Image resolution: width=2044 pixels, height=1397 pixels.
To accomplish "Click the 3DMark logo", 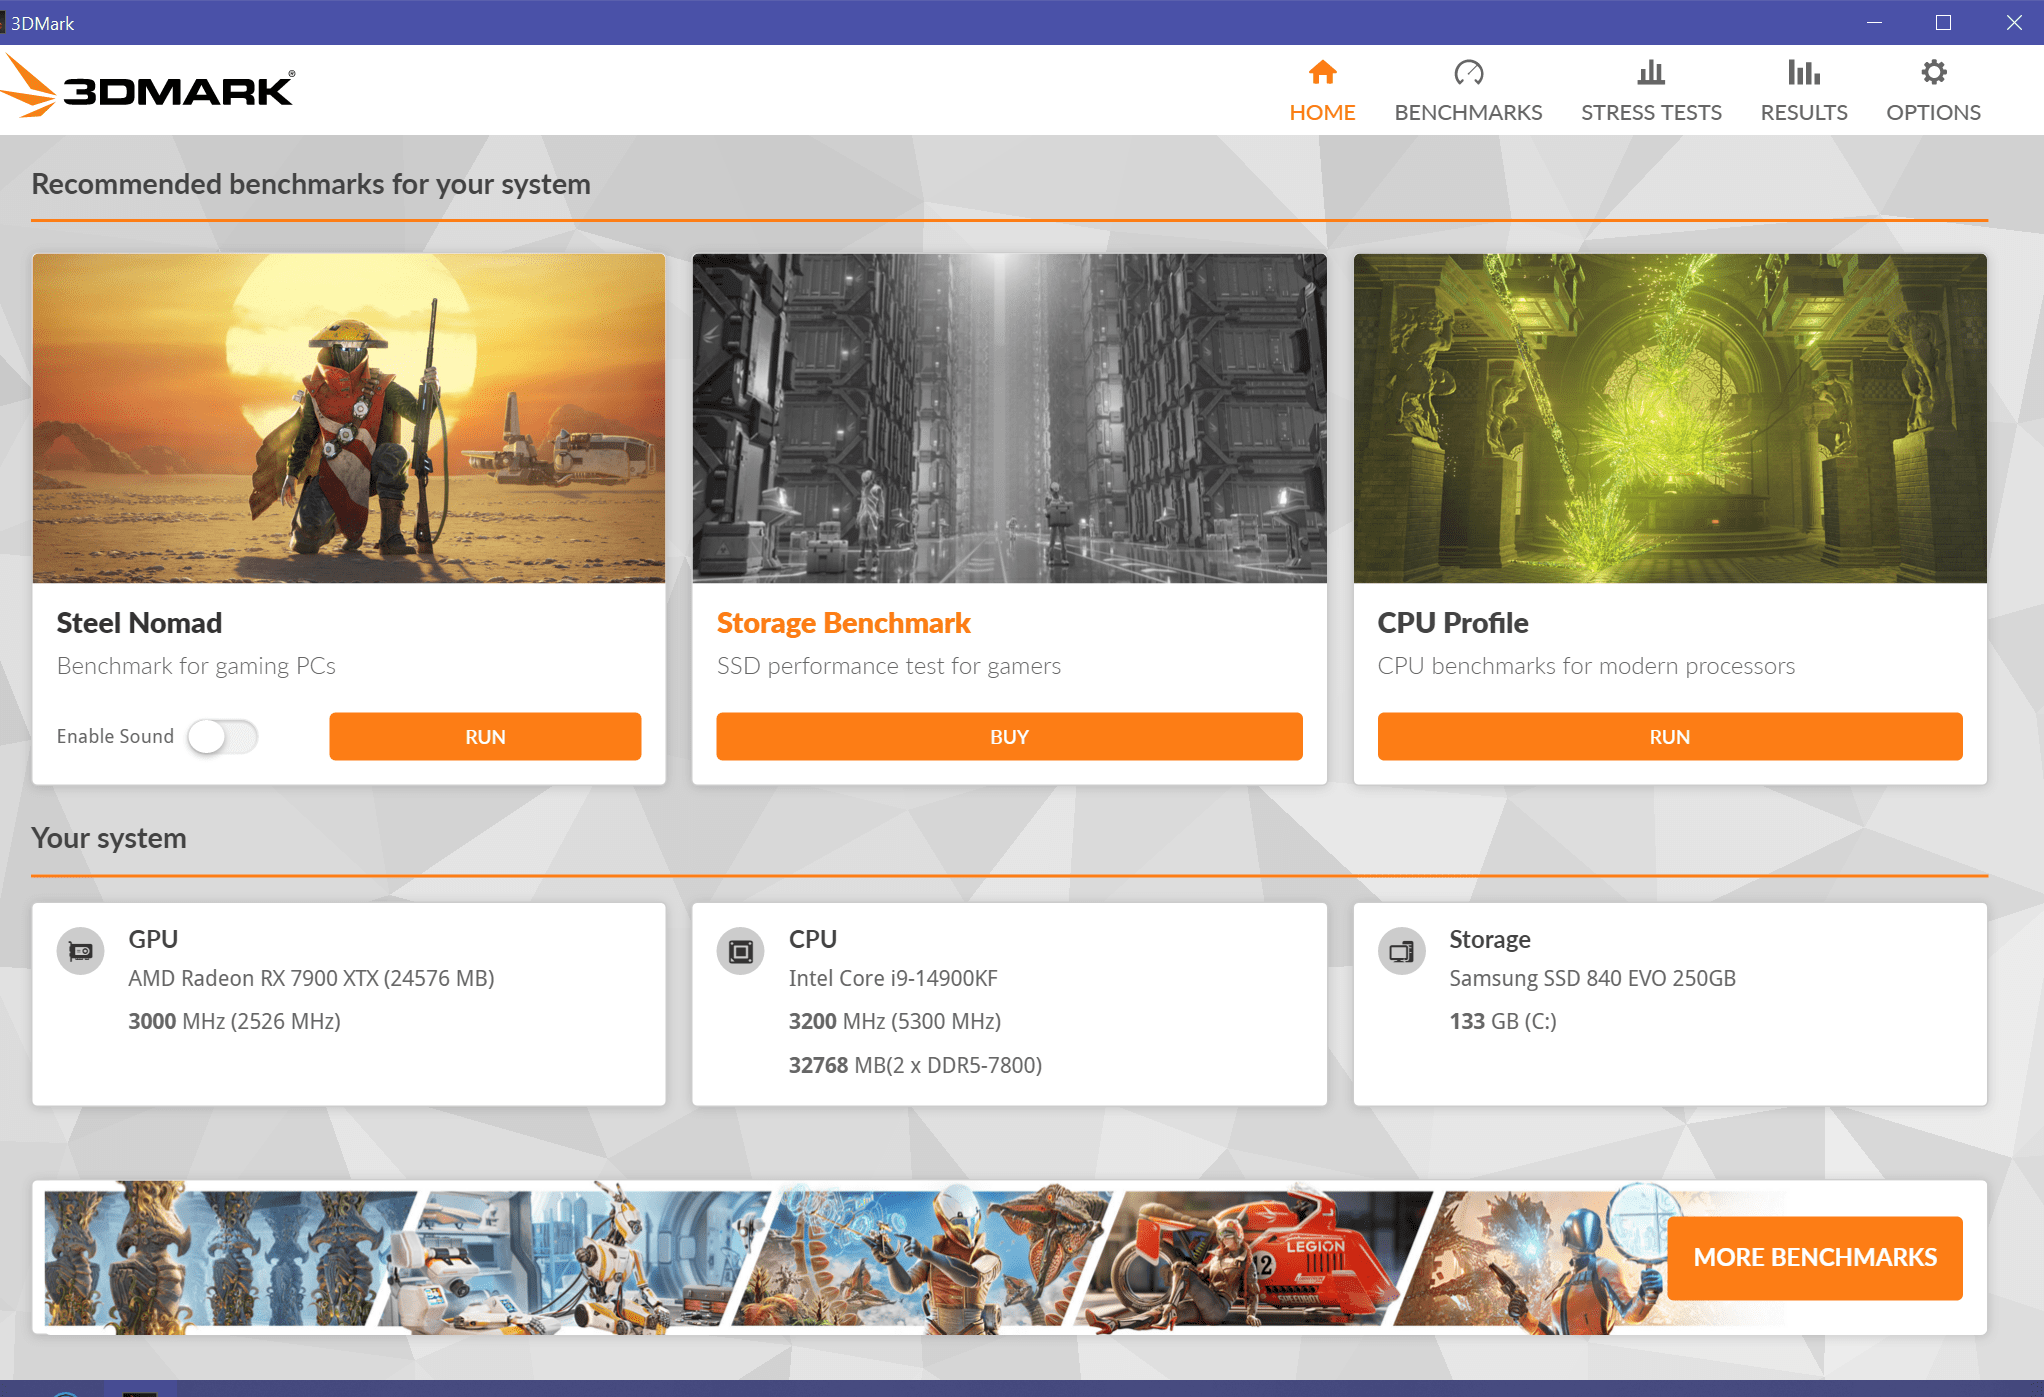I will click(150, 88).
